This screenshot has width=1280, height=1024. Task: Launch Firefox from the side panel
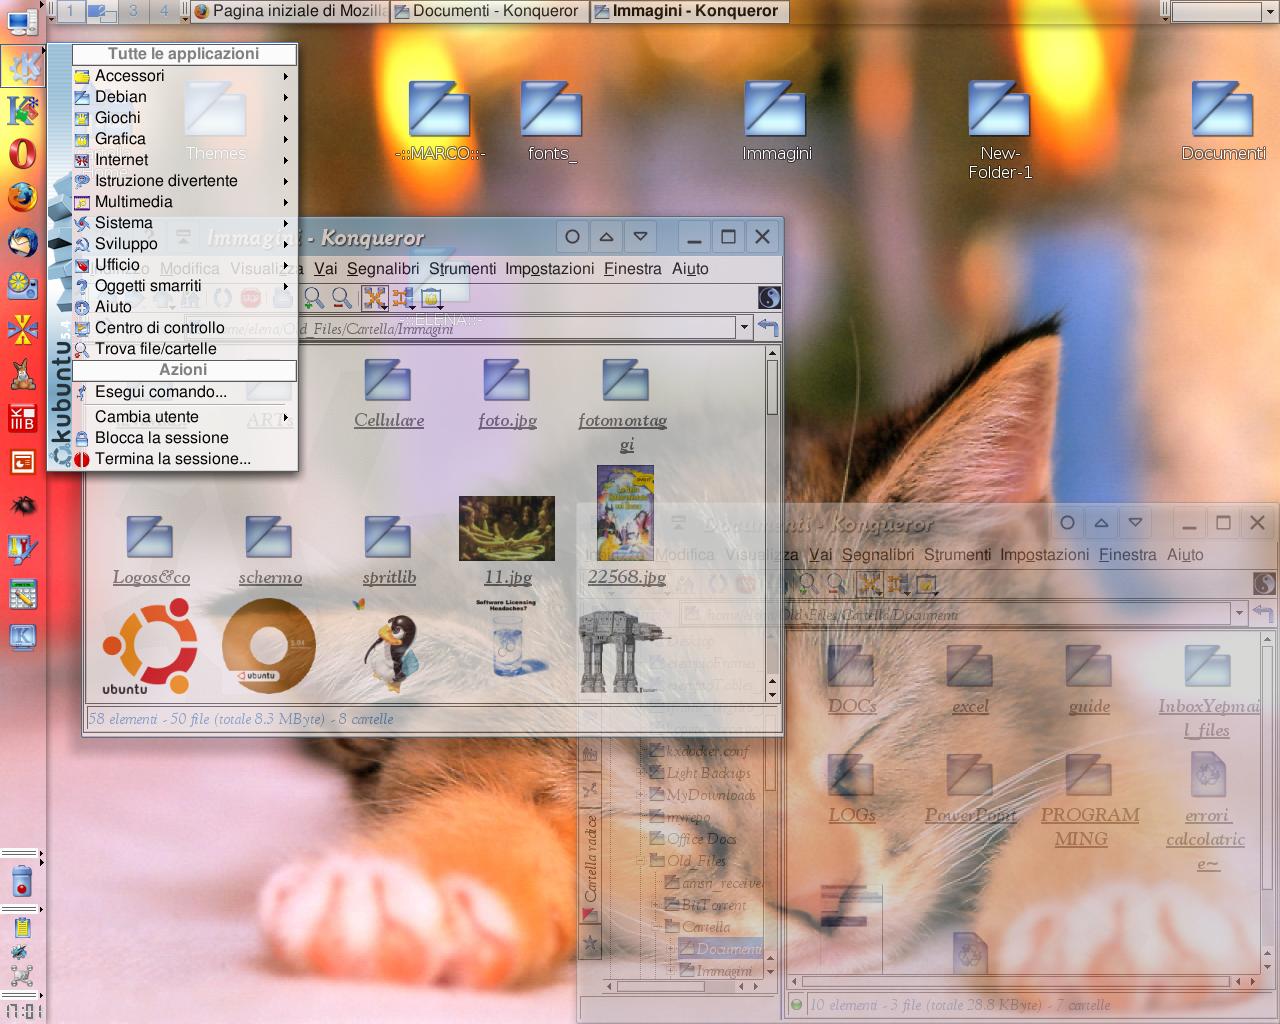click(22, 198)
